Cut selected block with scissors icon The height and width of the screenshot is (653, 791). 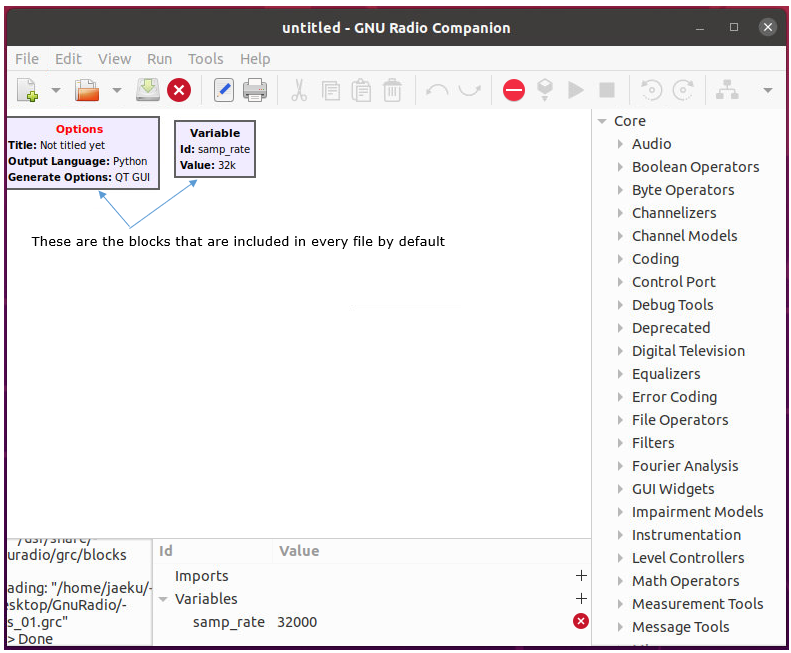299,91
